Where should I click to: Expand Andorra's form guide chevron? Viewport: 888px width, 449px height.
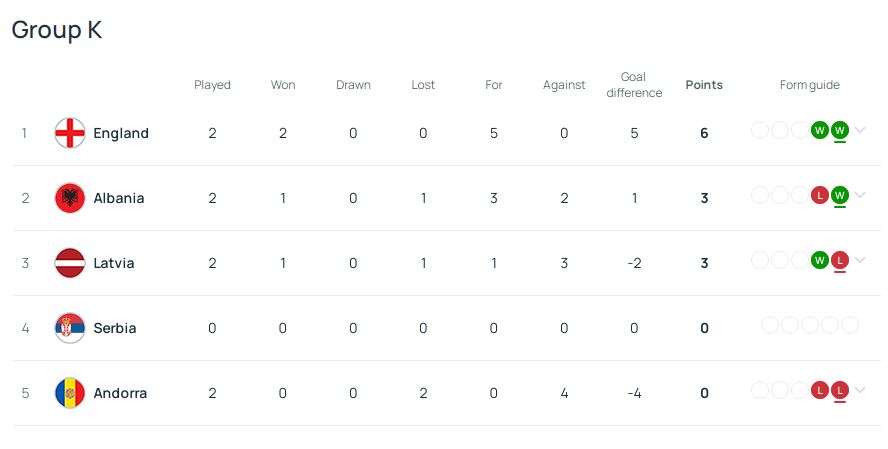[x=860, y=390]
